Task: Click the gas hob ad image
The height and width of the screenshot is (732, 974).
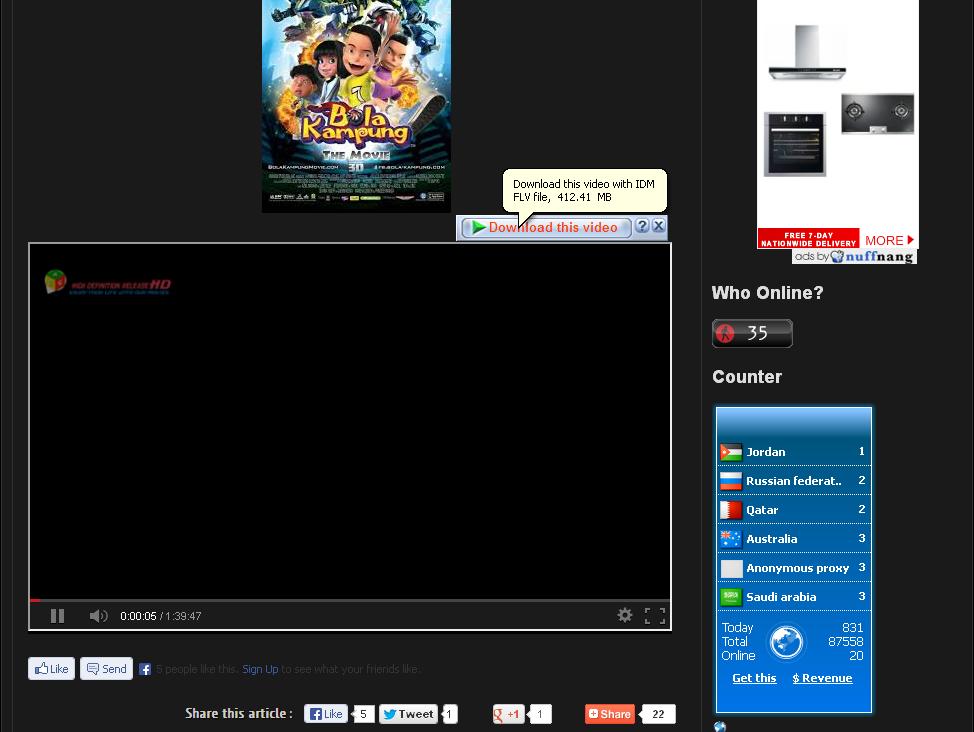Action: pos(878,114)
